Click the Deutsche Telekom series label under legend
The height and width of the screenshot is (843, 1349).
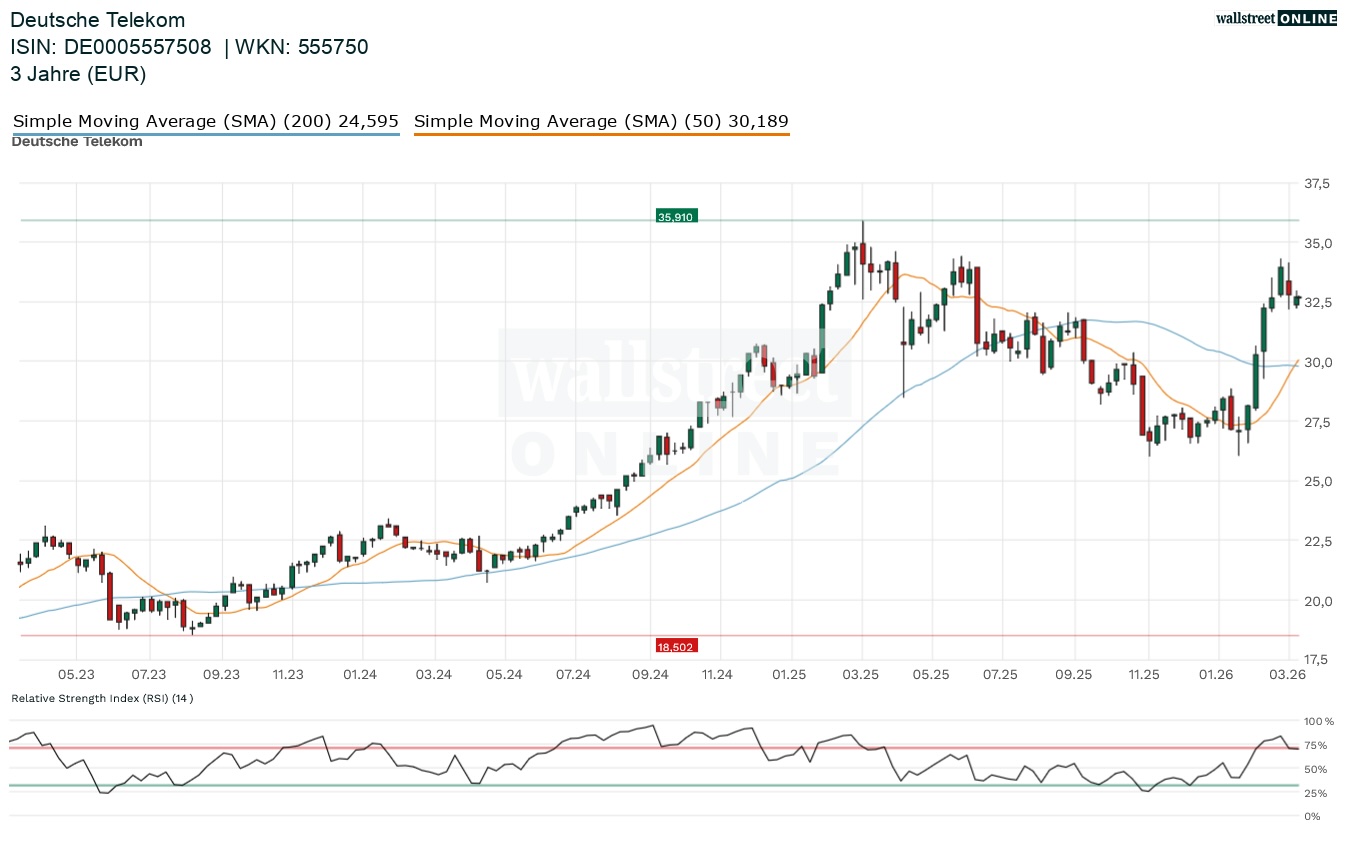[x=77, y=142]
